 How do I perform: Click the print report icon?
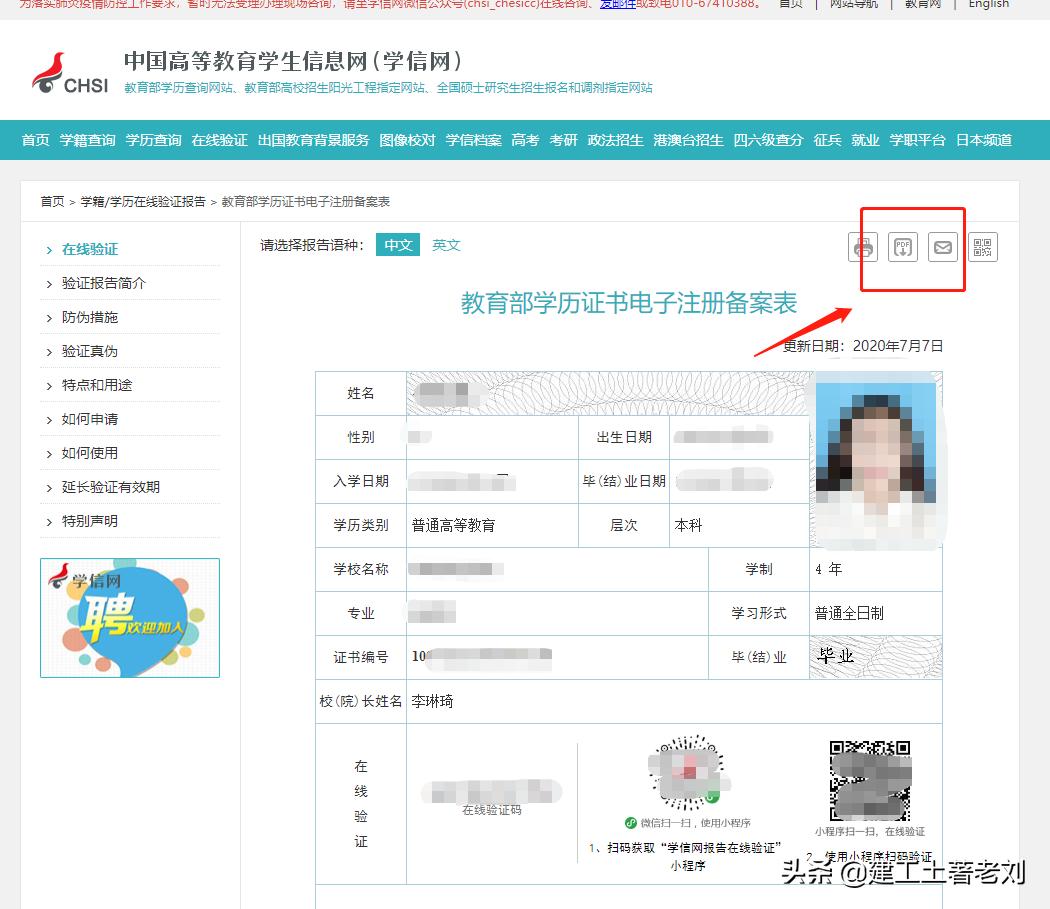click(x=862, y=247)
